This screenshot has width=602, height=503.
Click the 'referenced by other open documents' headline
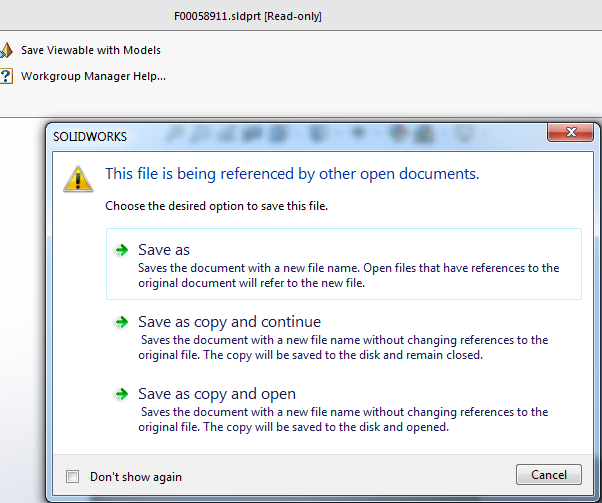[292, 174]
